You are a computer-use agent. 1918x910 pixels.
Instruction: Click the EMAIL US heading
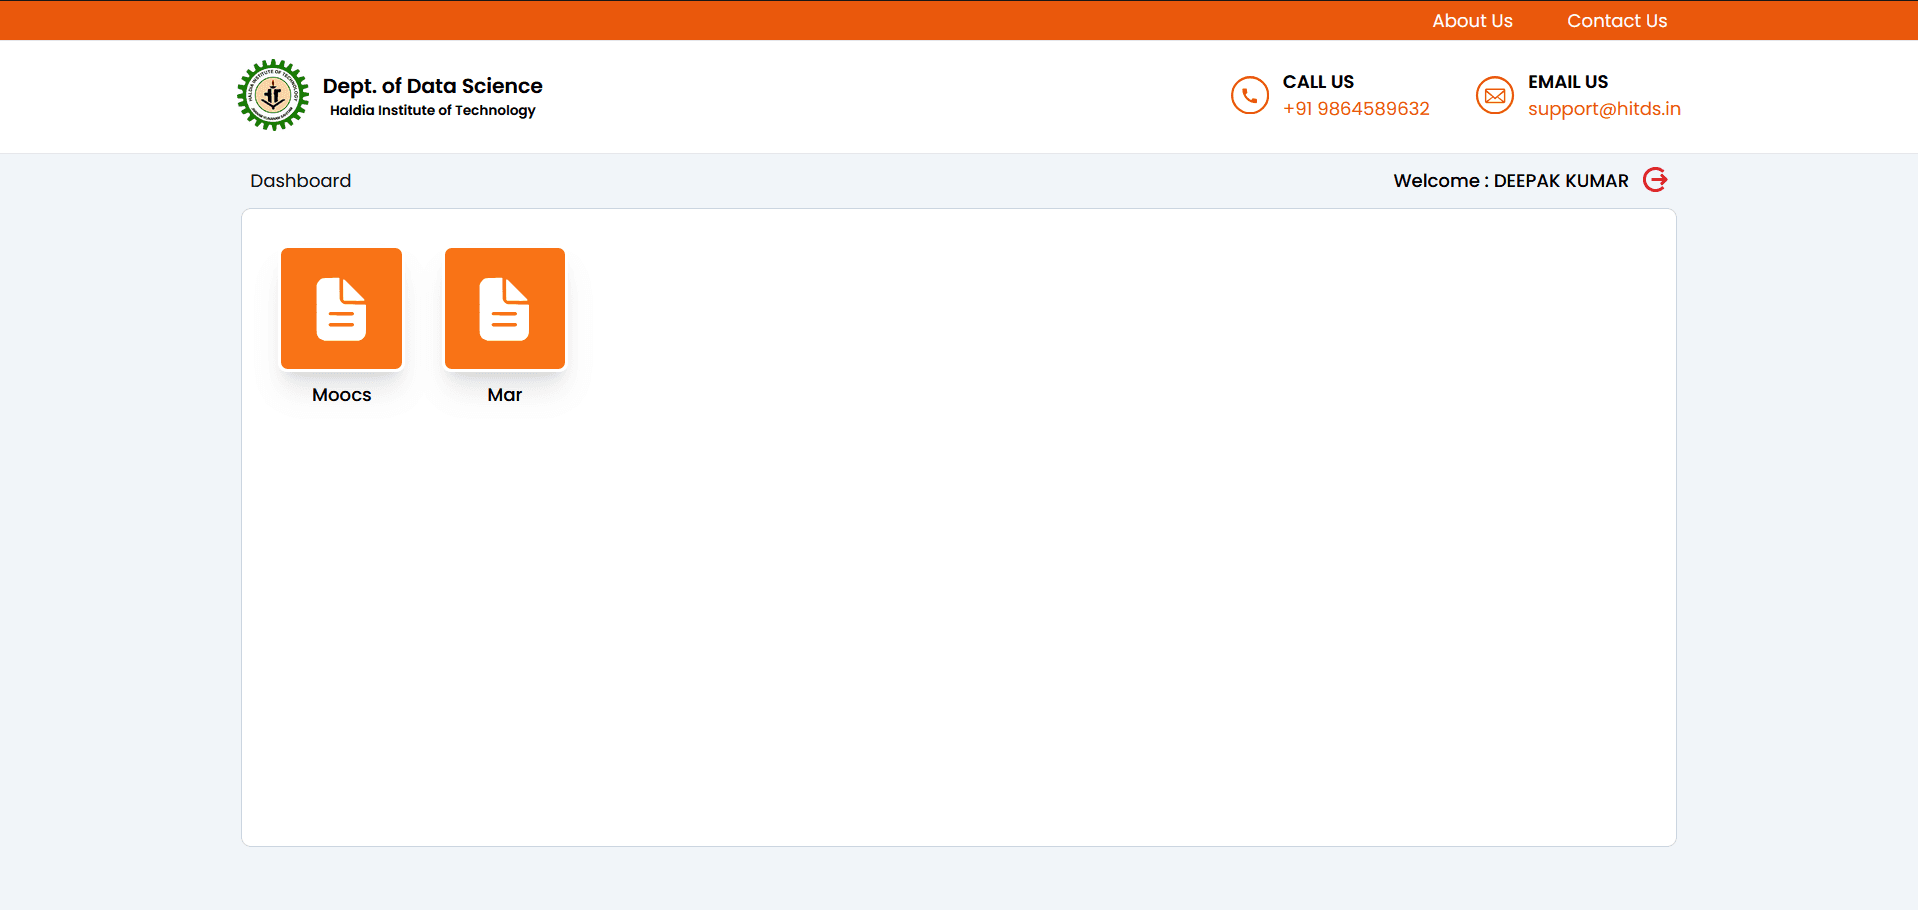click(1568, 82)
